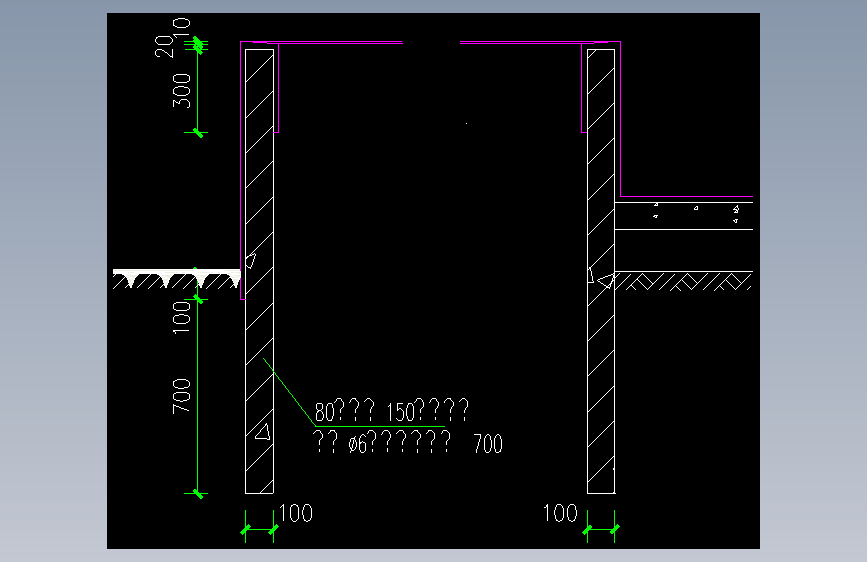Select the "100" width label under left wall
Image resolution: width=867 pixels, height=562 pixels.
(x=296, y=513)
